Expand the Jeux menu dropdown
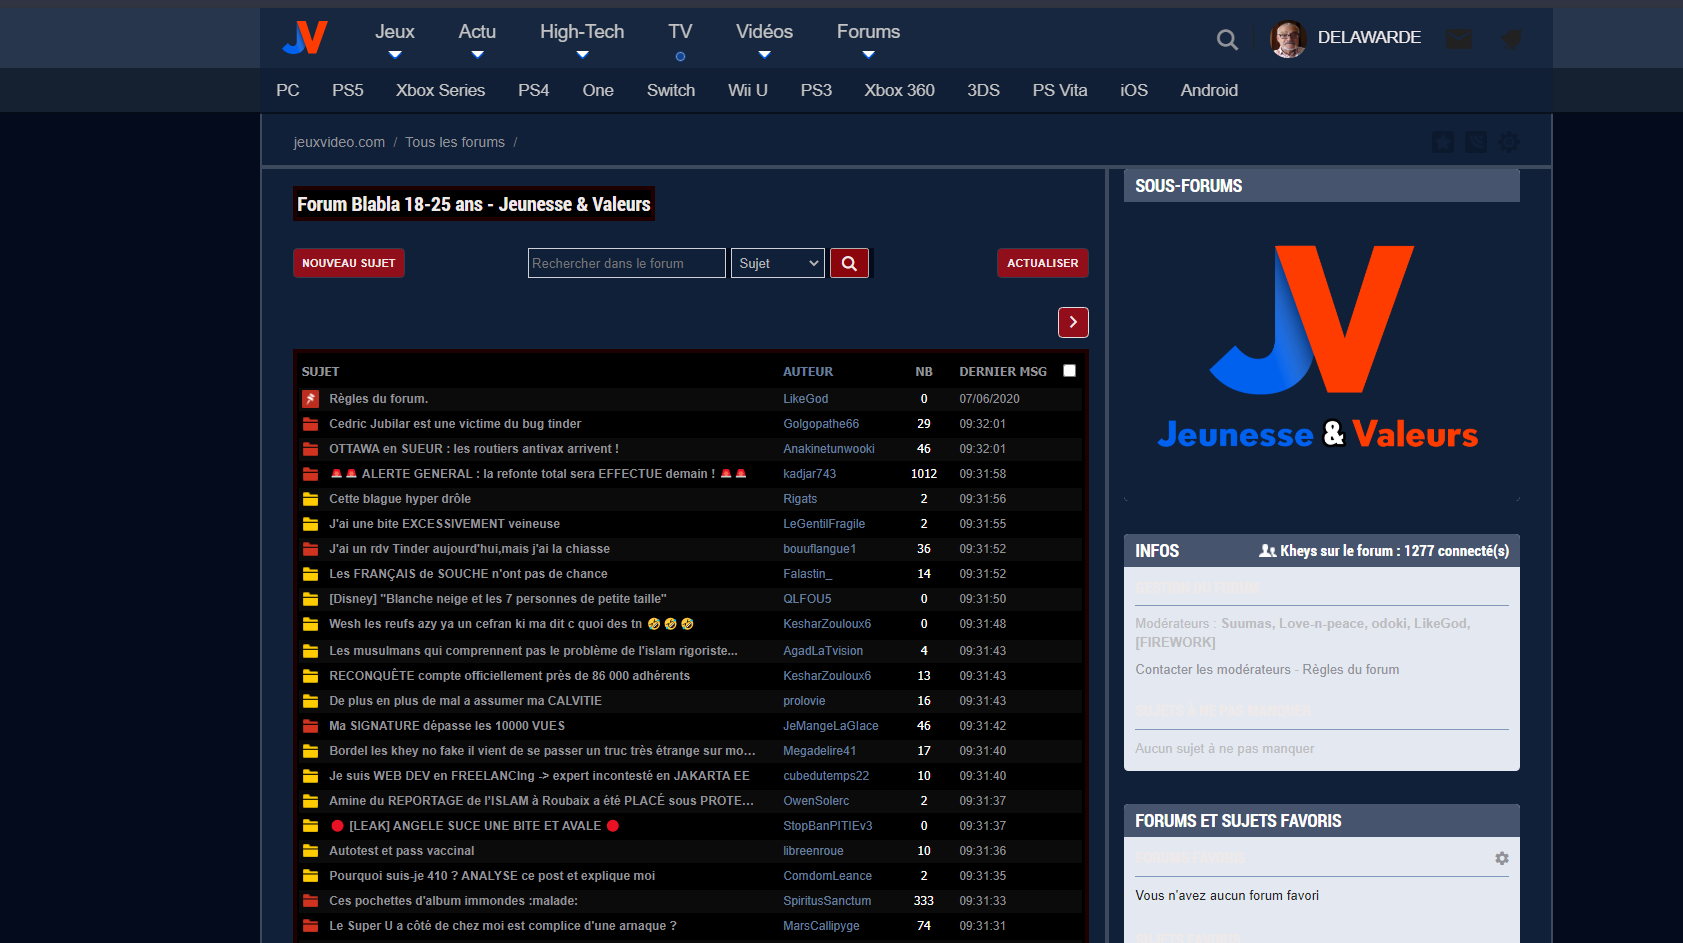1683x943 pixels. tap(394, 40)
